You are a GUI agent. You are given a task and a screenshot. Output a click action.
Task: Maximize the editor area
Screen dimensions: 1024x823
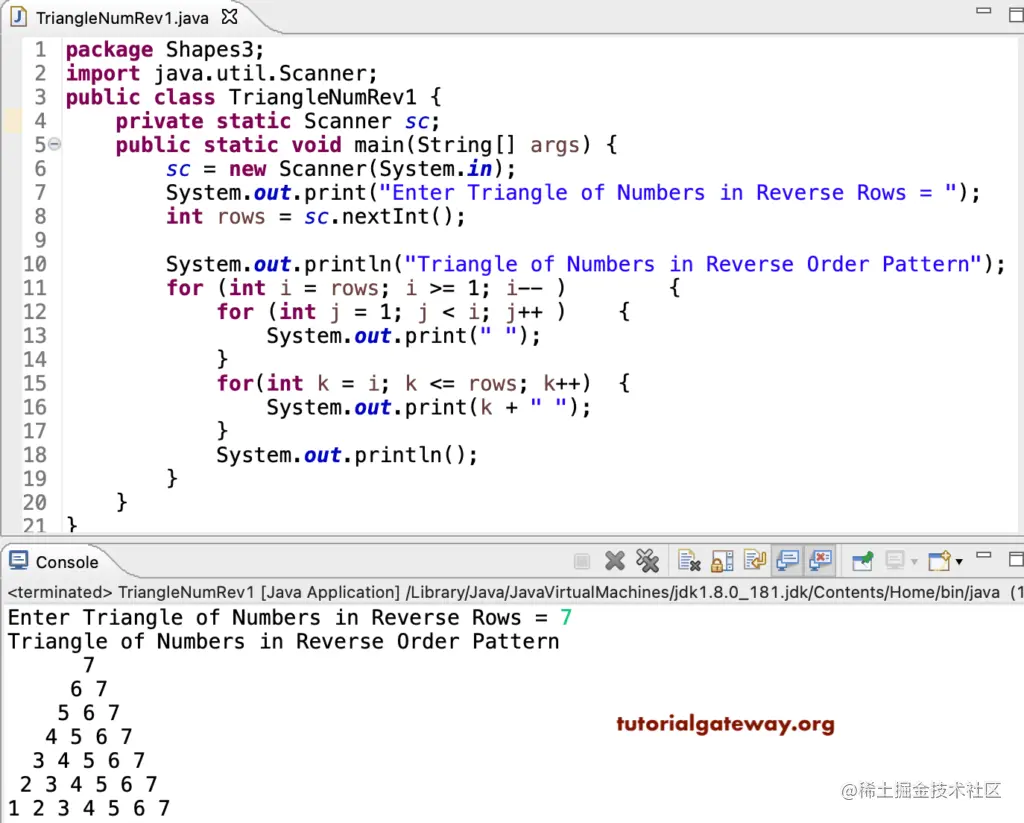point(1016,14)
